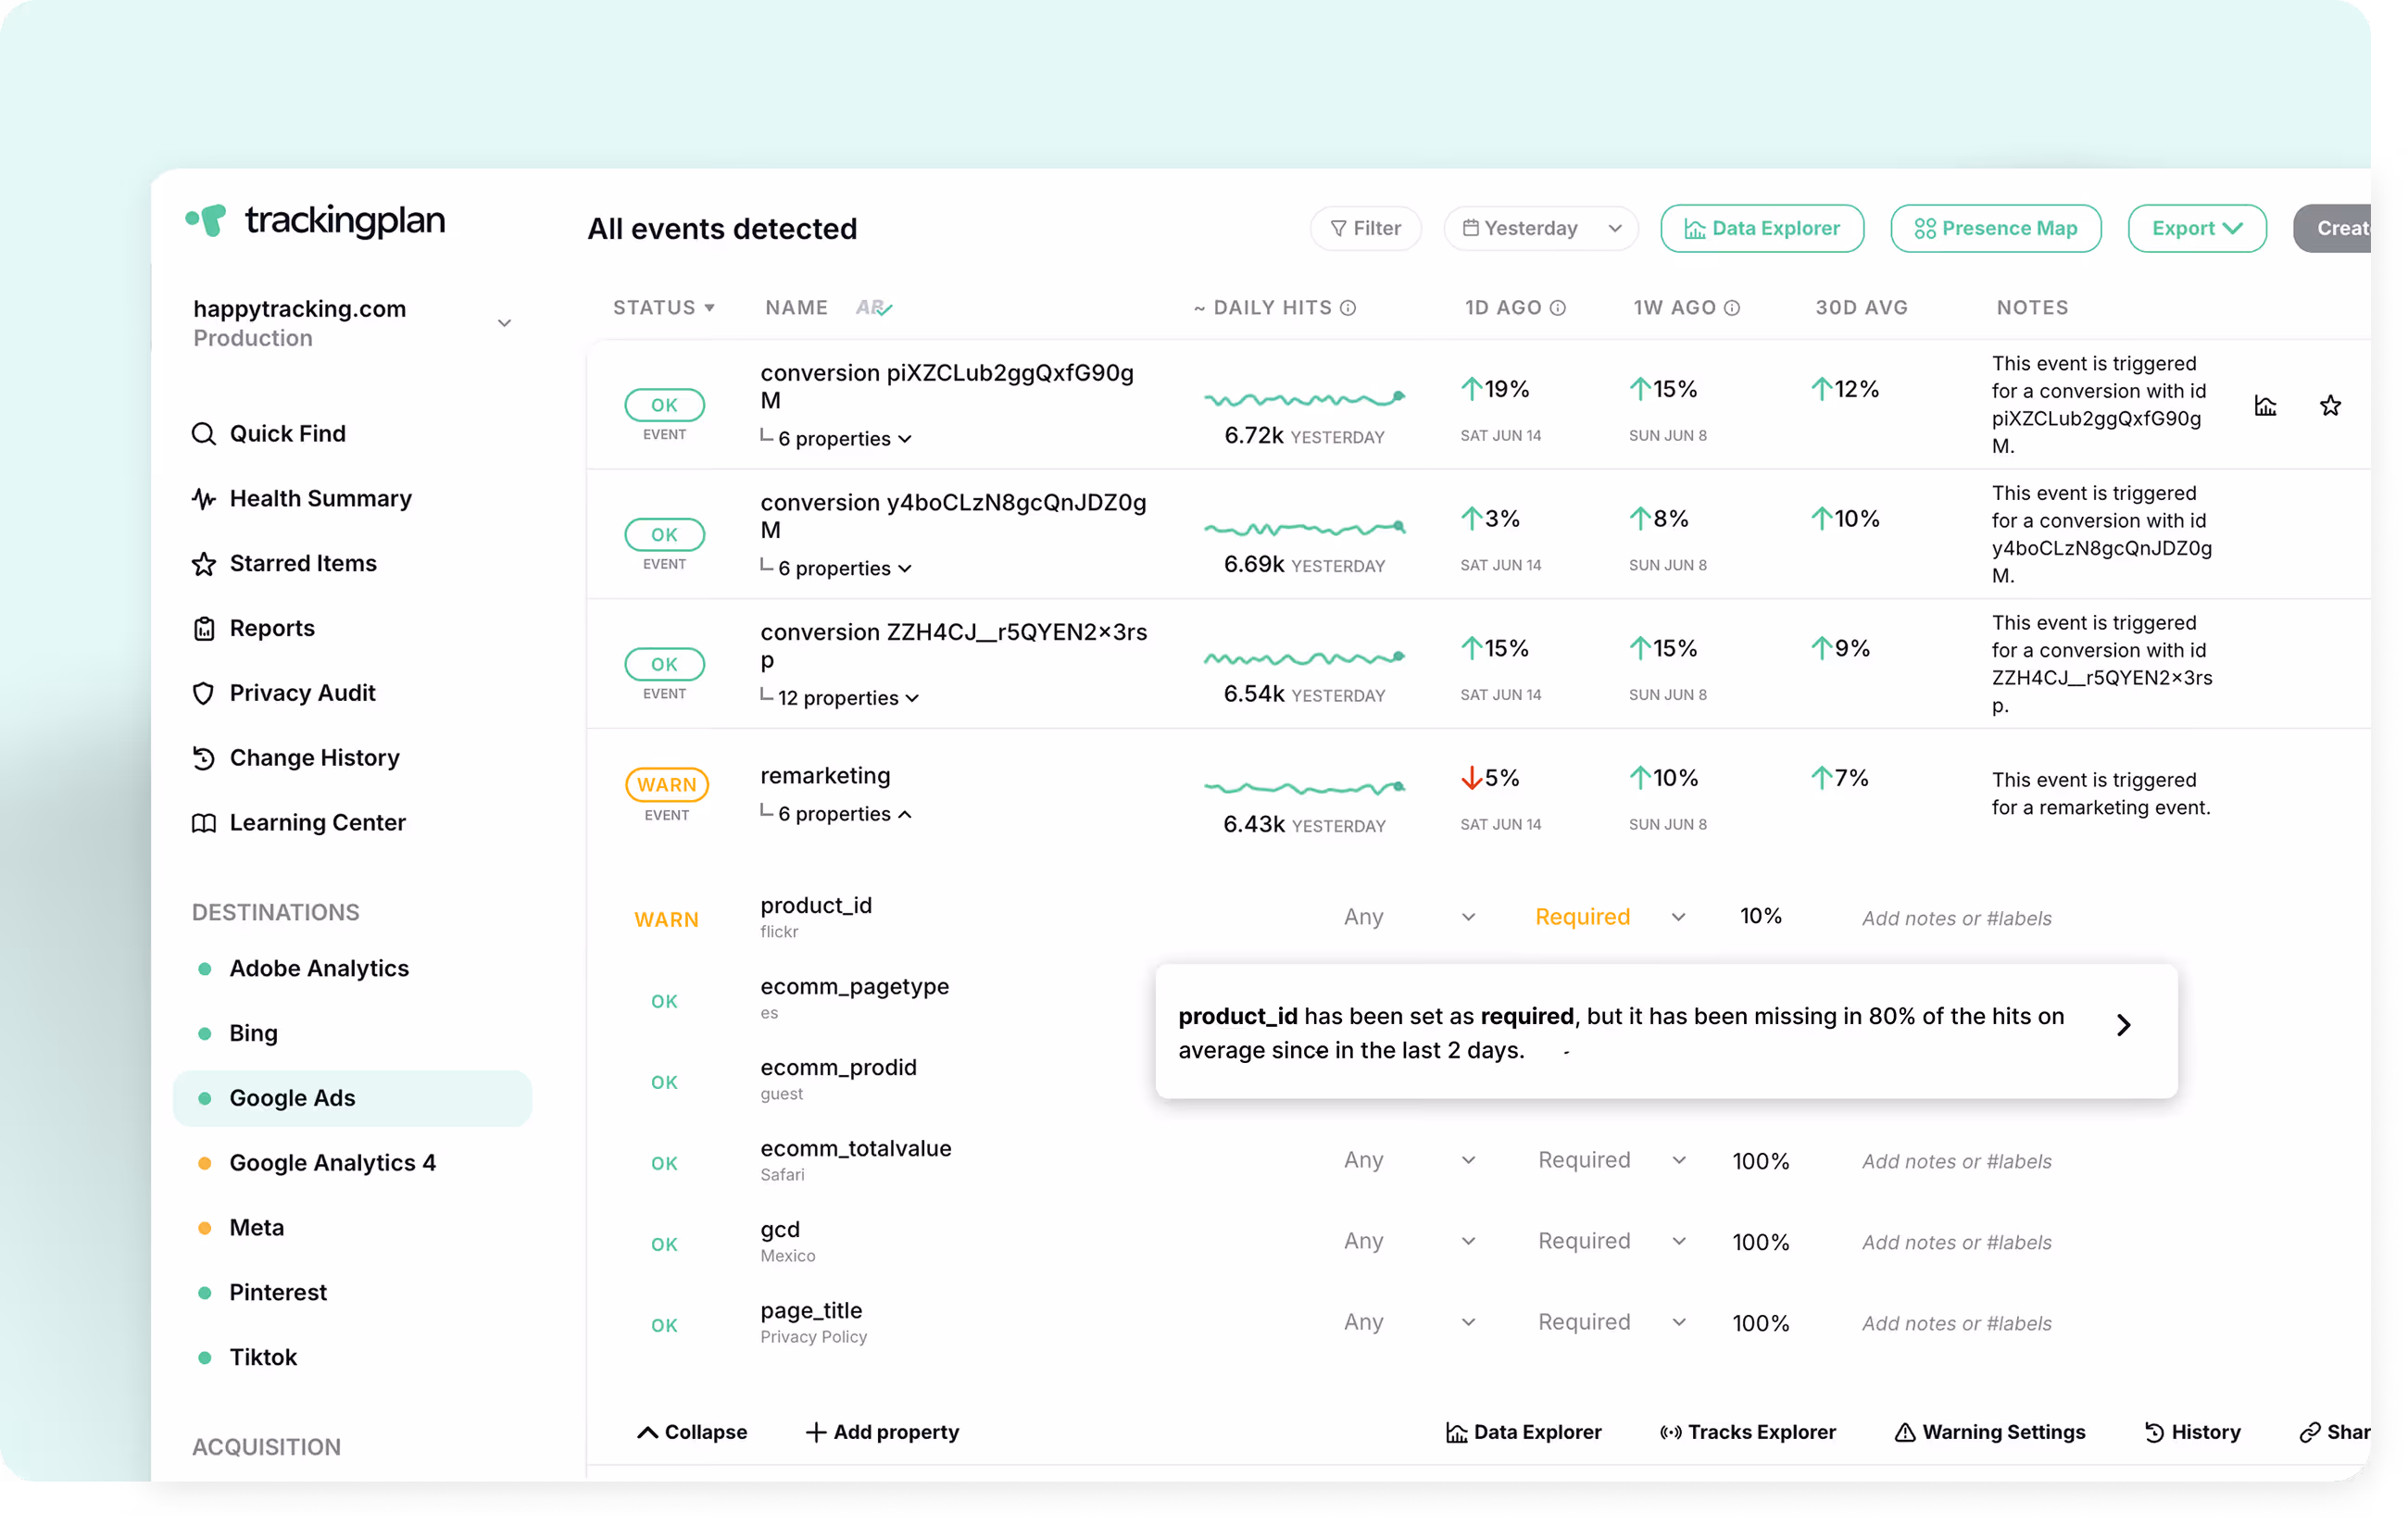Click info icon next to Daily Hits

[x=1348, y=308]
